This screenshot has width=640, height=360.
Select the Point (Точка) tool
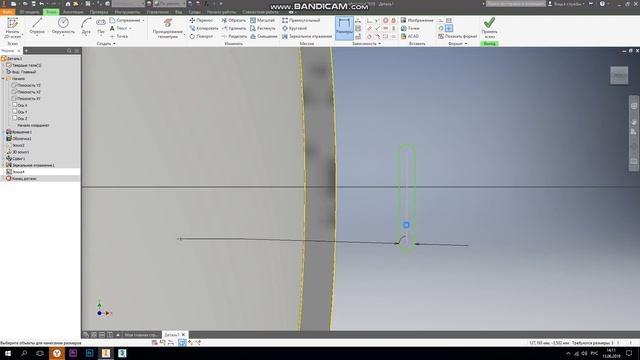pos(119,36)
